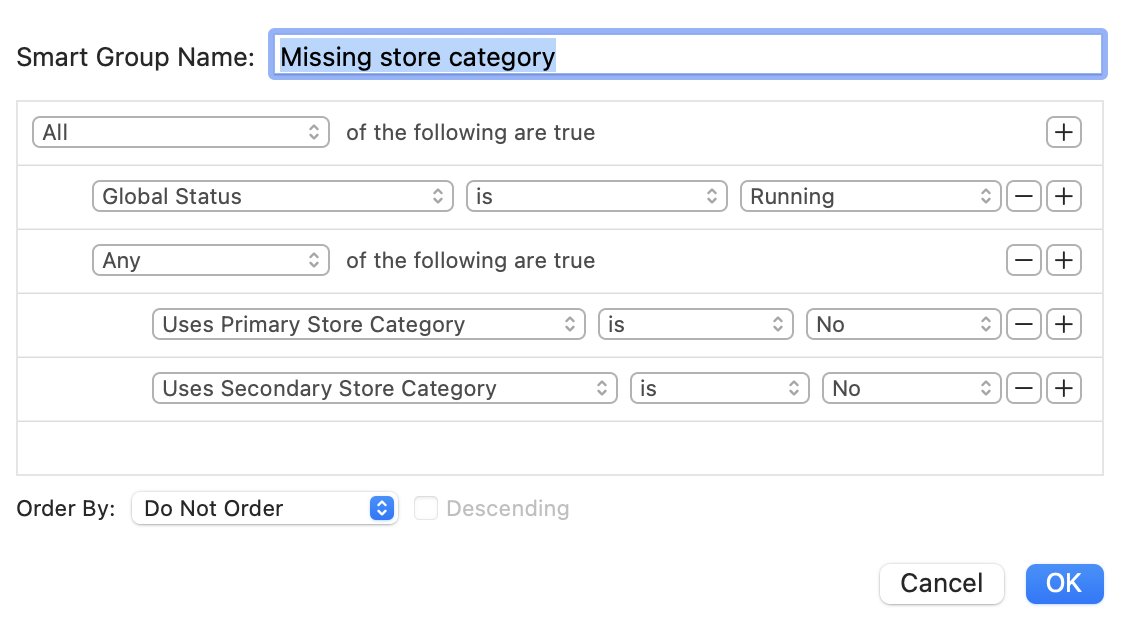Add a rule using the top row plus icon

click(x=1063, y=132)
